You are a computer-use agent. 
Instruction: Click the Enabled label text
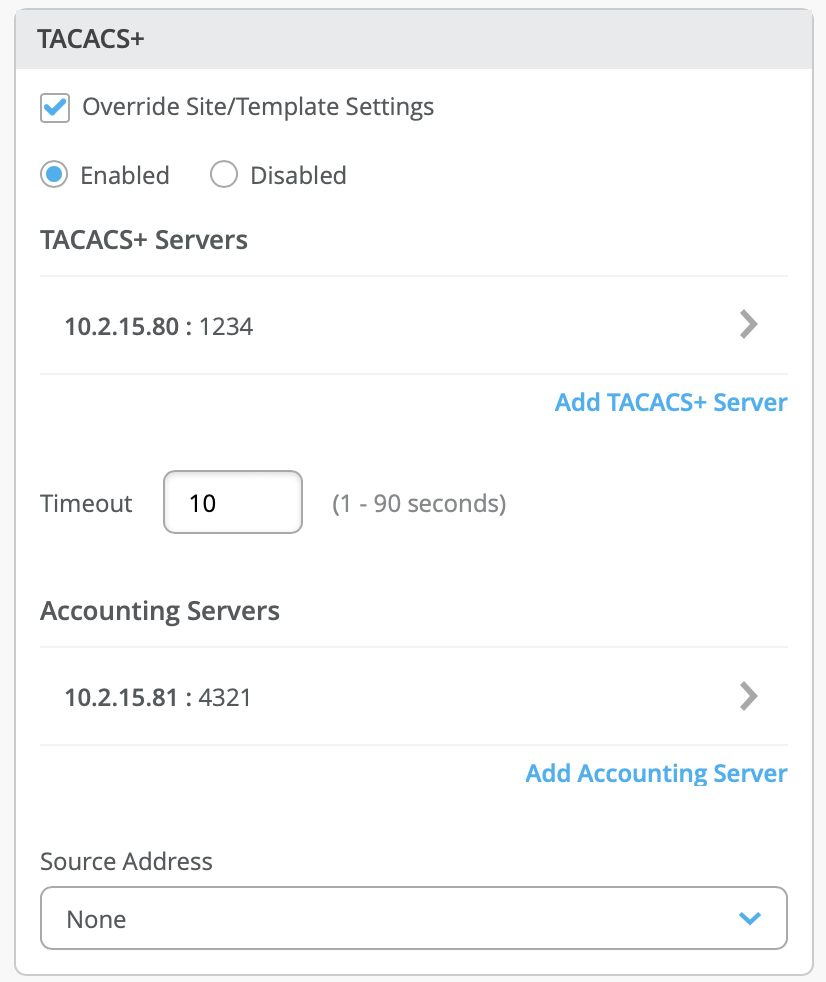tap(125, 176)
